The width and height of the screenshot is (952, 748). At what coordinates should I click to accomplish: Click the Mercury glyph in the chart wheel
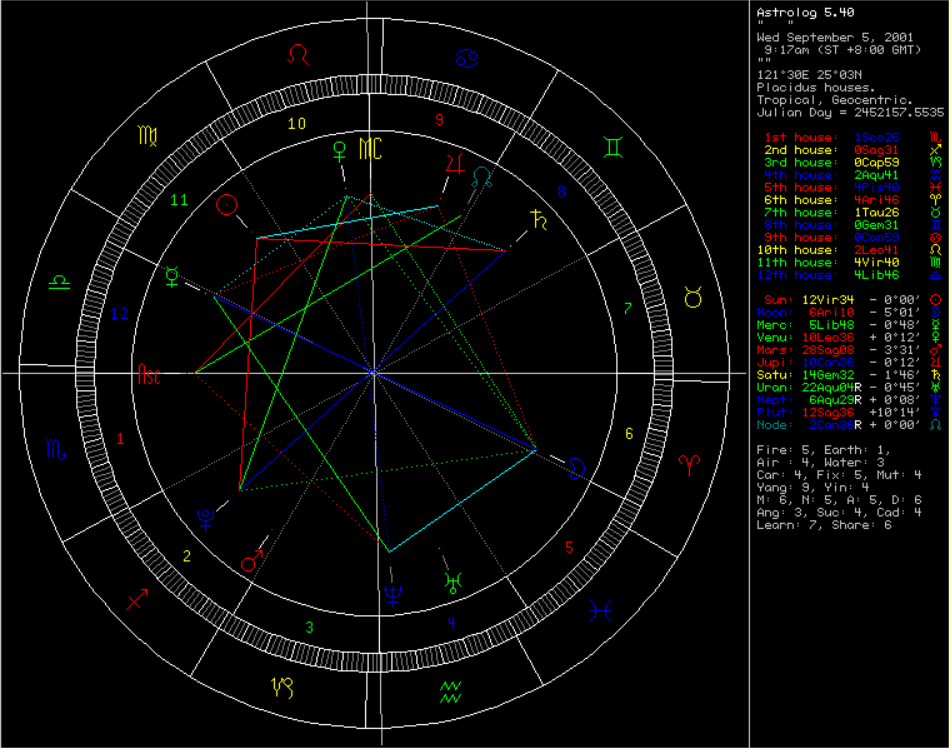(172, 276)
